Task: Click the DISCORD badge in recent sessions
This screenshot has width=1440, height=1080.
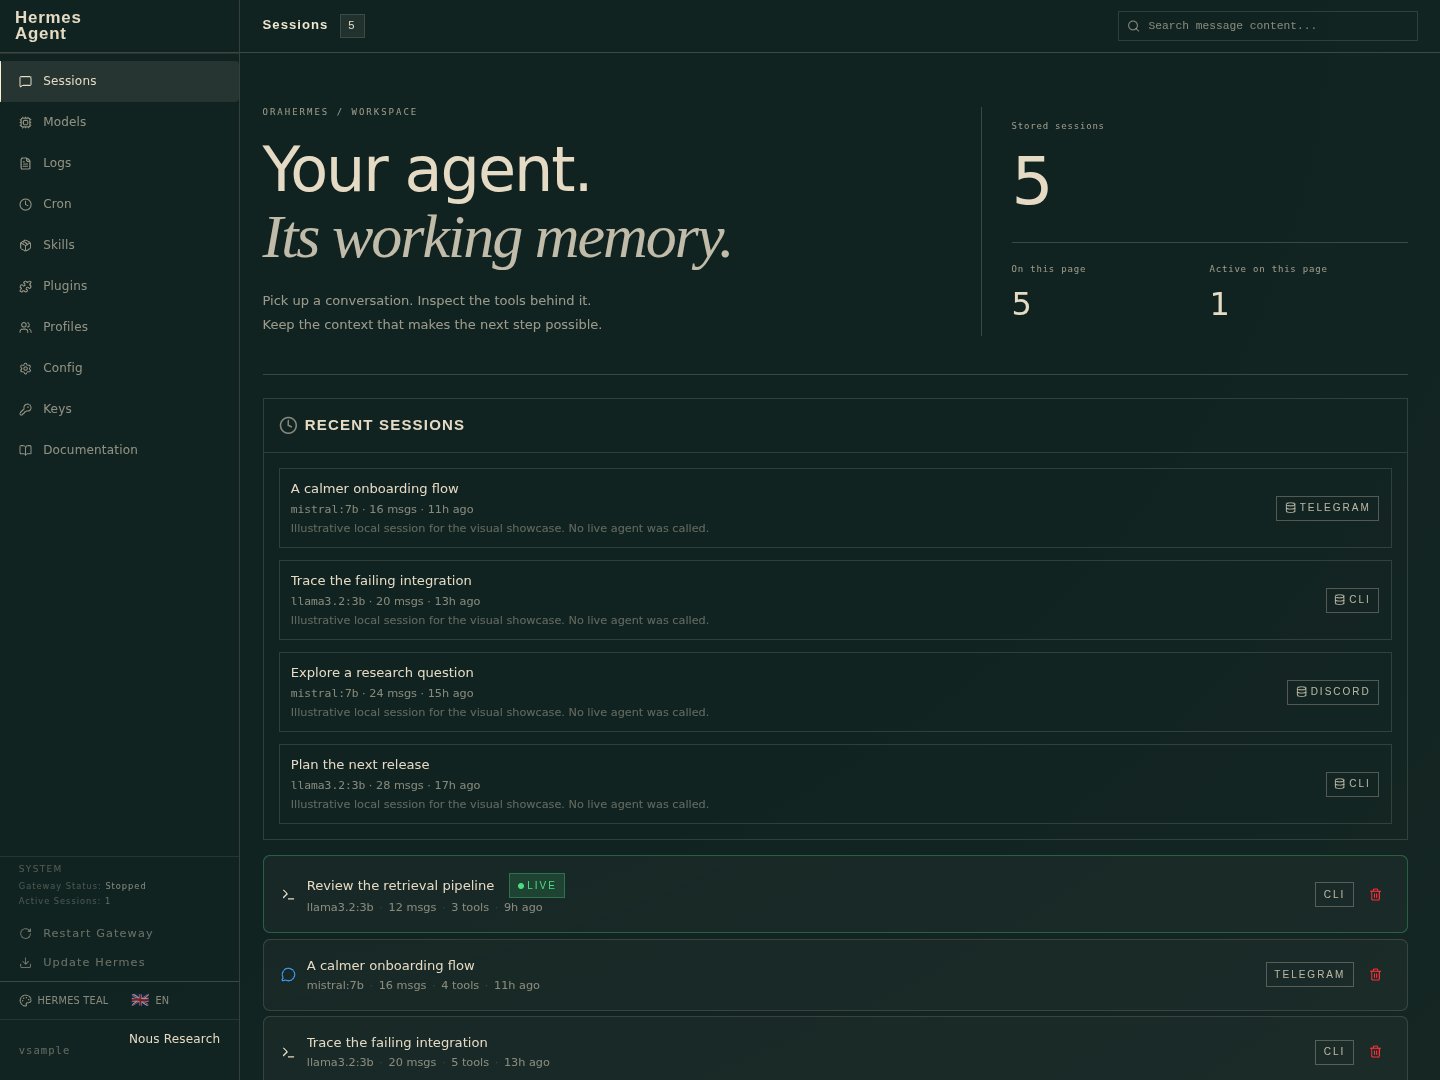Action: (x=1333, y=692)
